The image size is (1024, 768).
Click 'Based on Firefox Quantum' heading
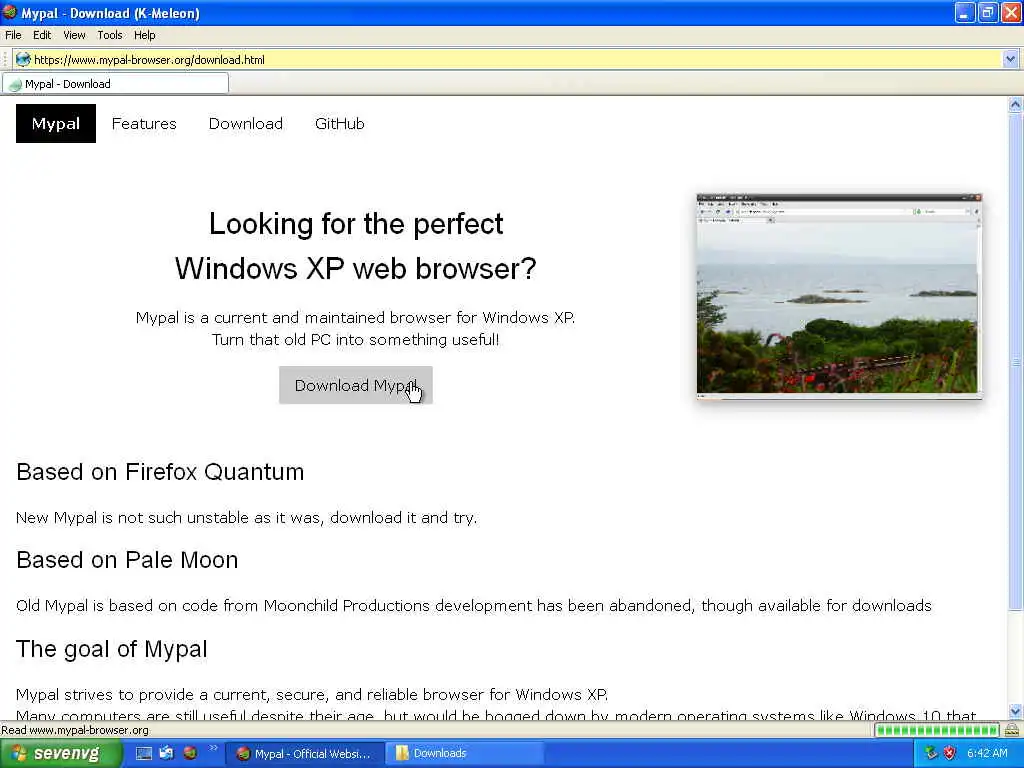pos(160,472)
